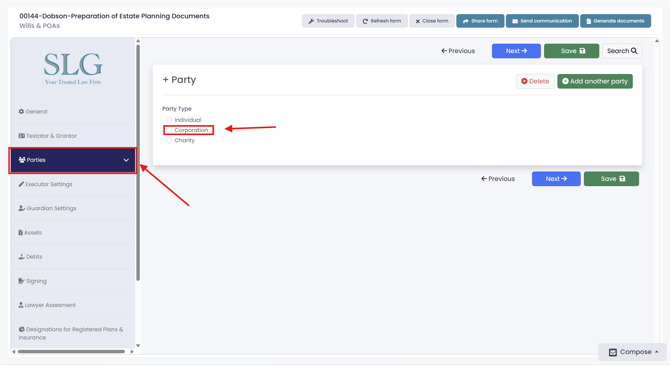The width and height of the screenshot is (670, 365).
Task: Click the Compose envelope icon
Action: coord(613,352)
